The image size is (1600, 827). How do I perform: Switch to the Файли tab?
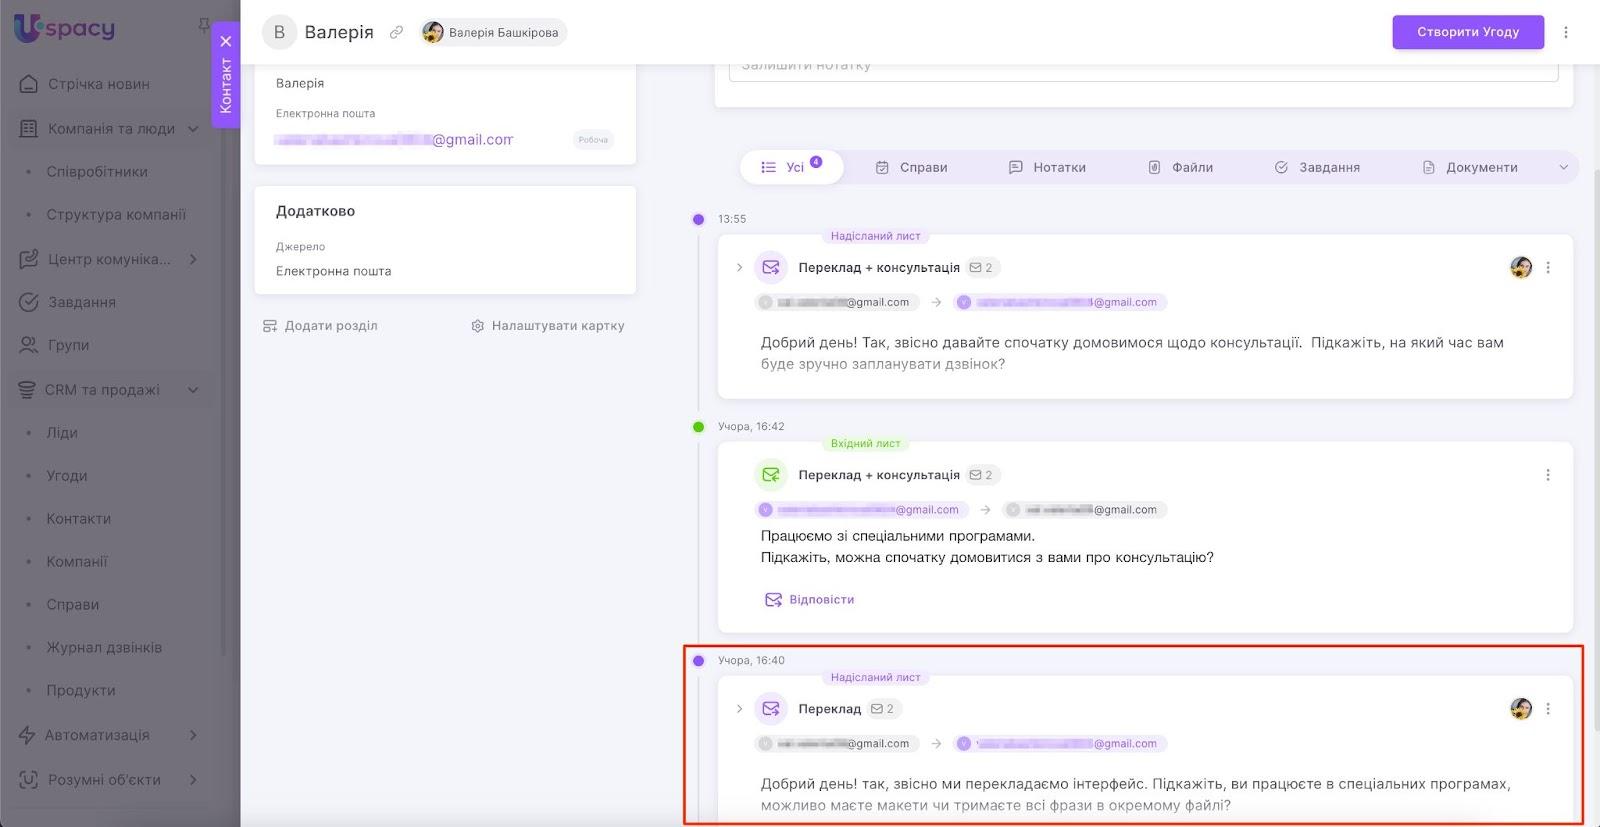pyautogui.click(x=1180, y=168)
